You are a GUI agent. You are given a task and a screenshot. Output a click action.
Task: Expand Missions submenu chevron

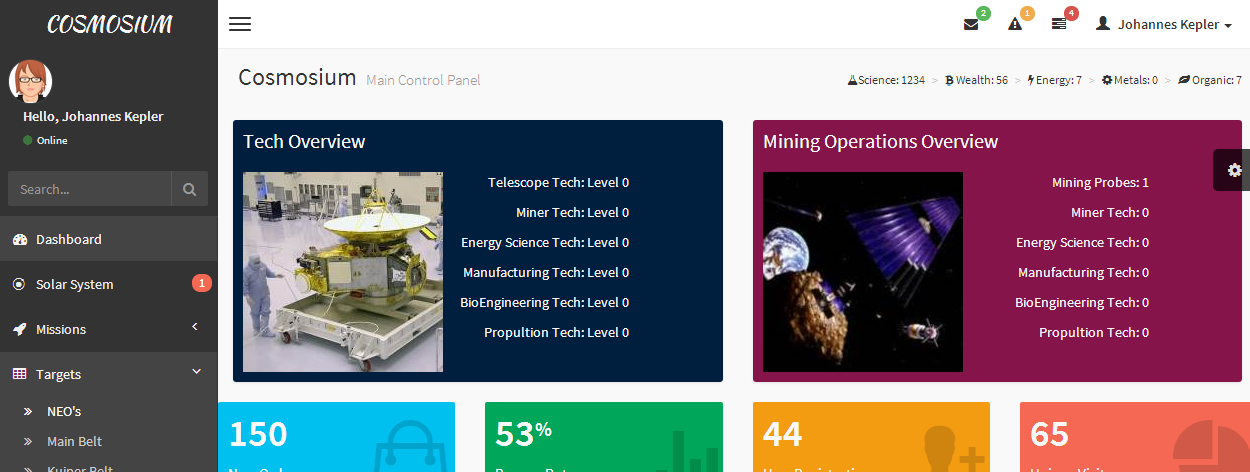(x=195, y=327)
